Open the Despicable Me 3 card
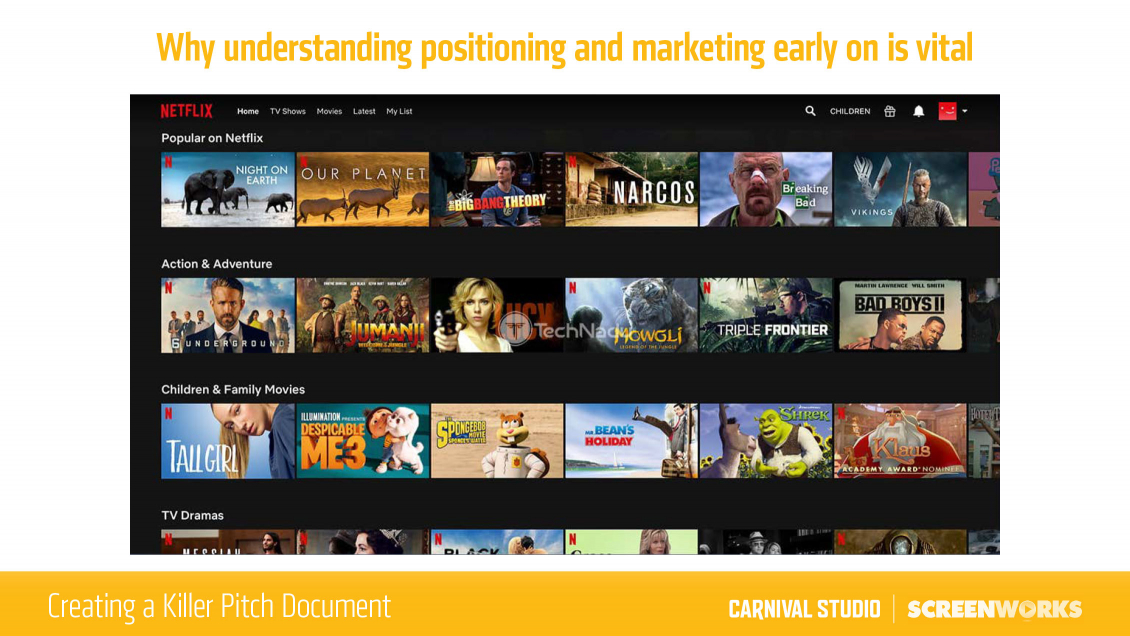This screenshot has height=636, width=1130. 363,441
